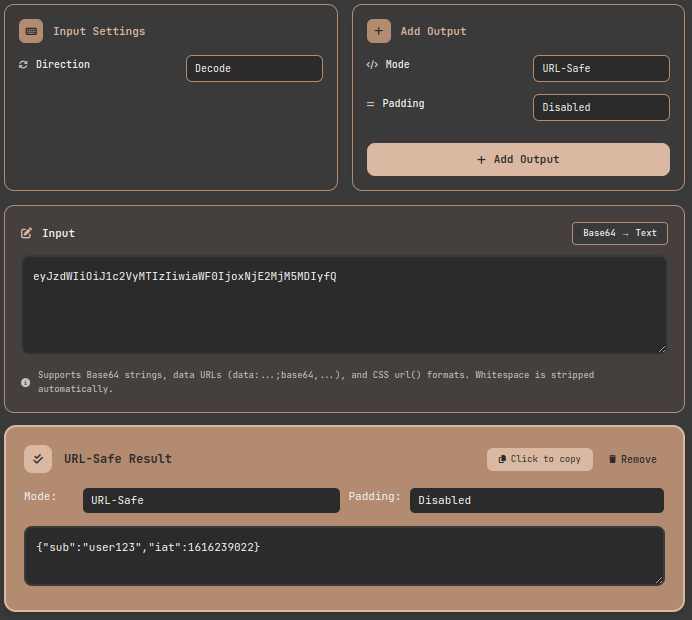
Task: Open the result Mode dropdown URL-Safe
Action: [x=211, y=500]
